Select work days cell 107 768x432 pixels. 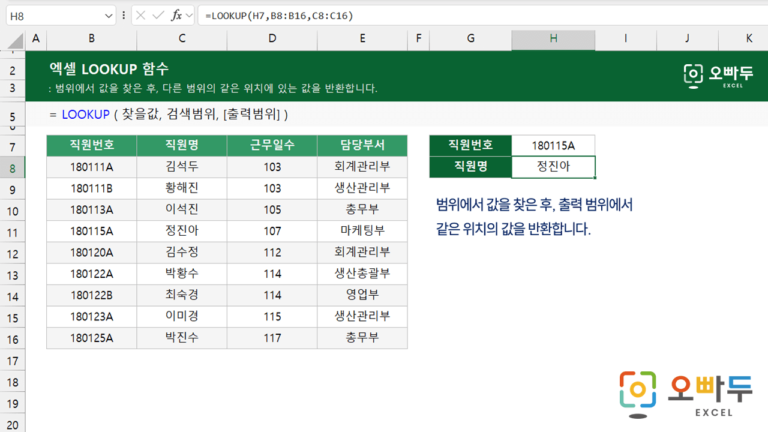click(x=272, y=231)
